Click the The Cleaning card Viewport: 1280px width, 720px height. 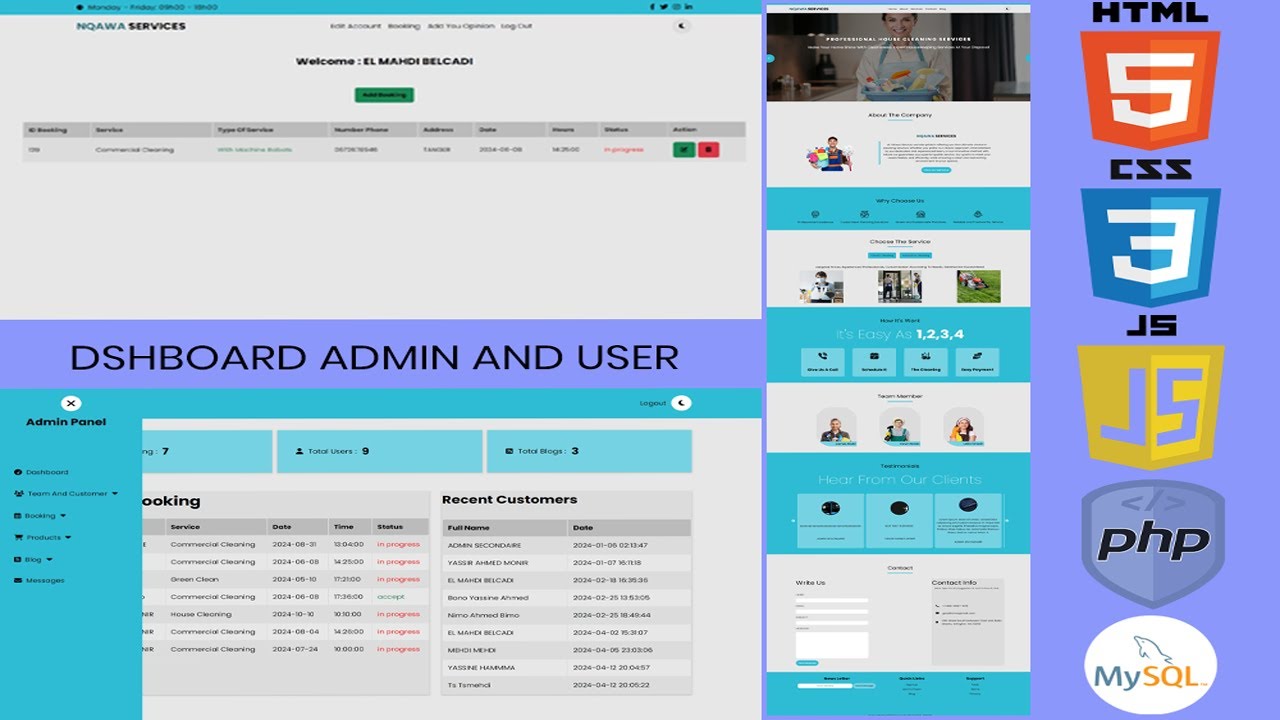coord(925,362)
